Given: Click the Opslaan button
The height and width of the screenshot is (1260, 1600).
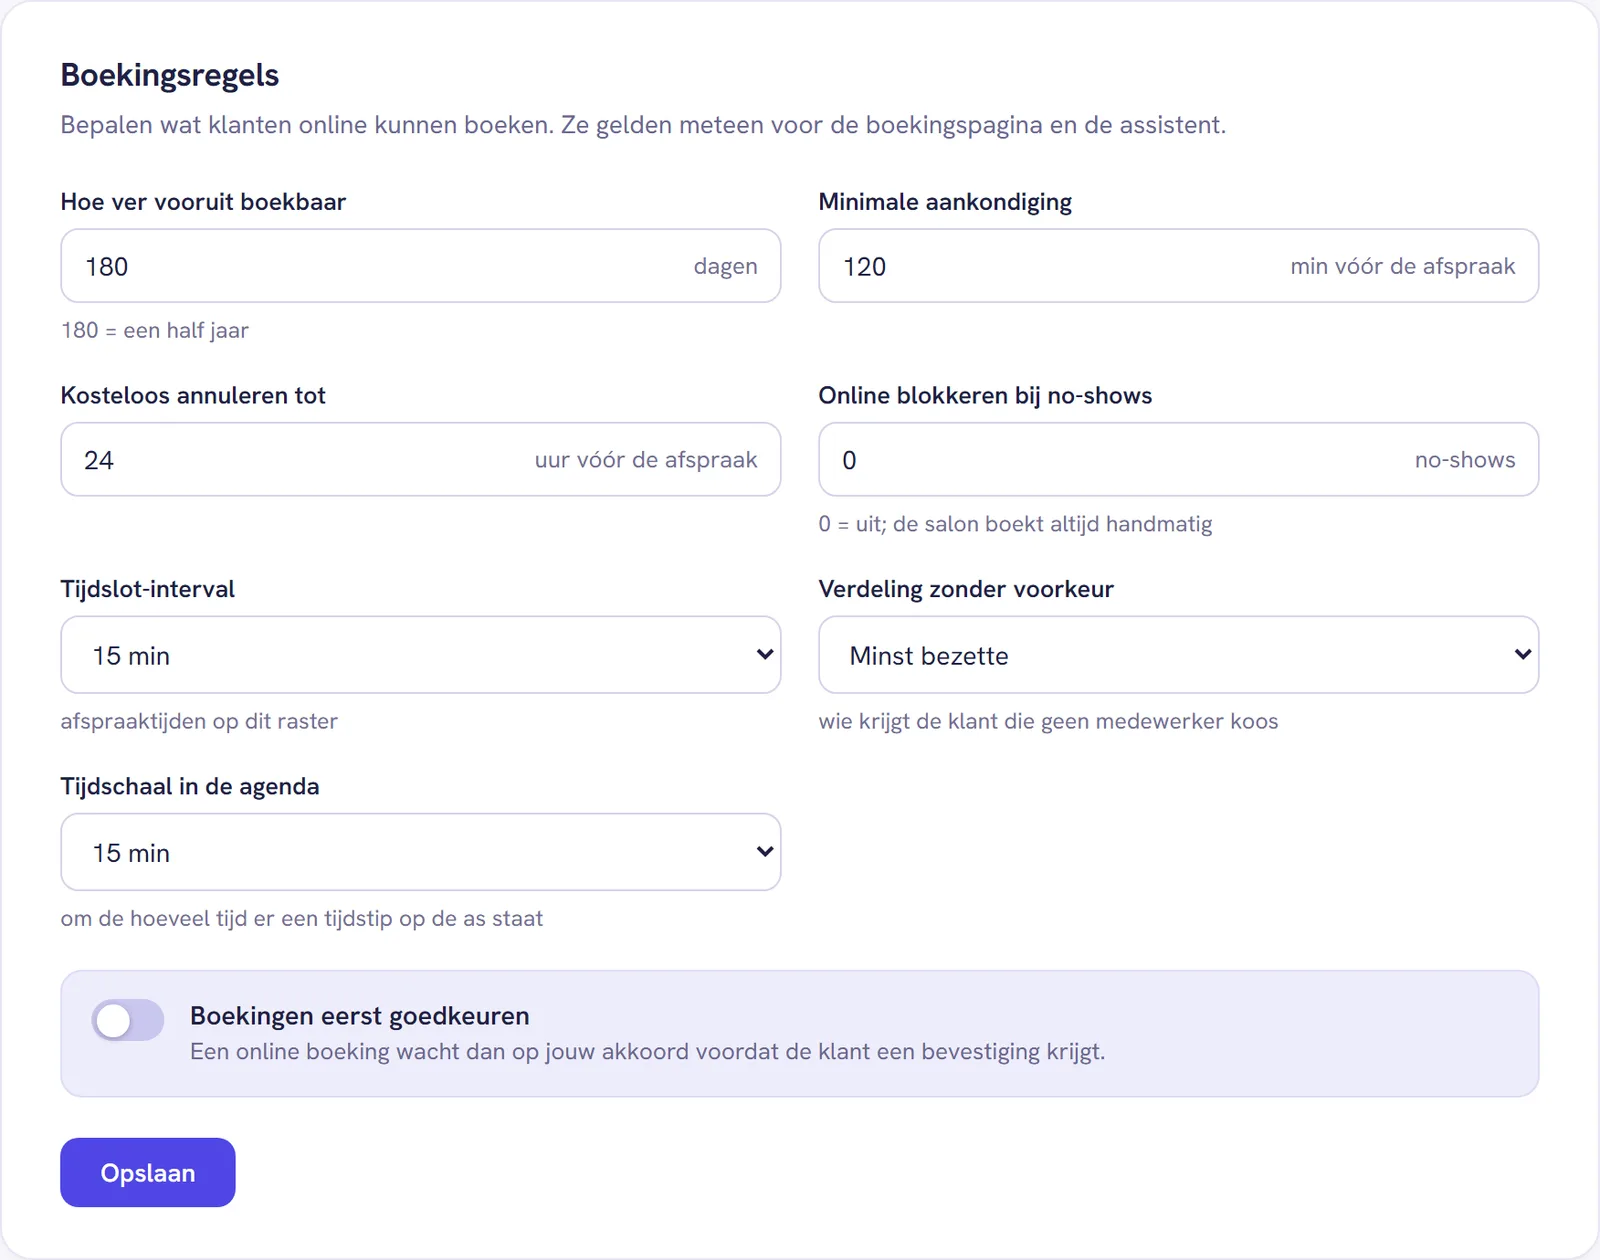Looking at the screenshot, I should (x=148, y=1172).
